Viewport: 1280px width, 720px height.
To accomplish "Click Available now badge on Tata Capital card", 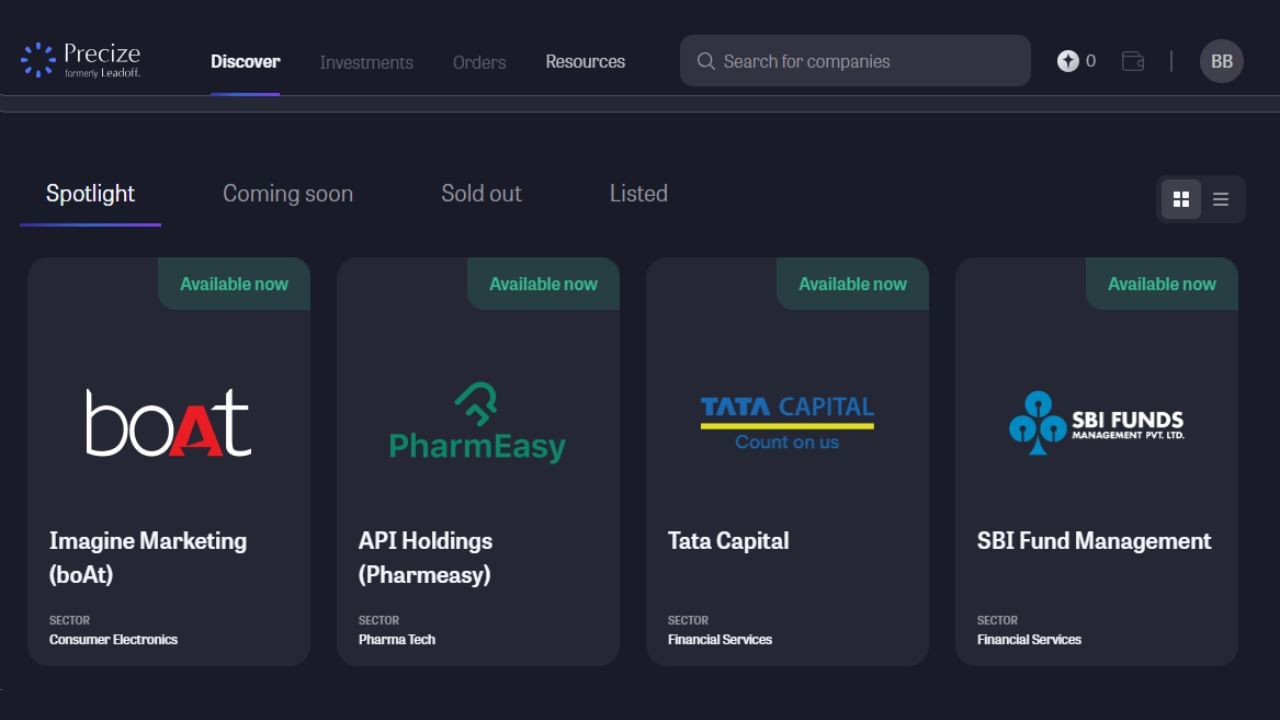I will tap(852, 284).
